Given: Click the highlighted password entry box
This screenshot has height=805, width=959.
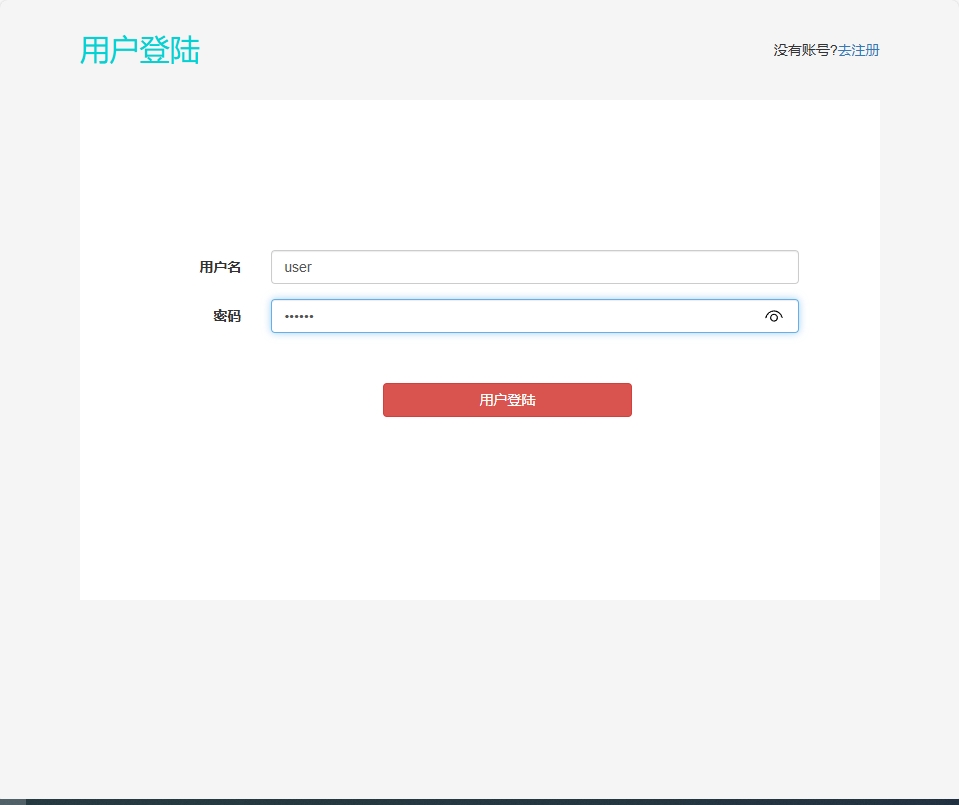Looking at the screenshot, I should tap(500, 316).
